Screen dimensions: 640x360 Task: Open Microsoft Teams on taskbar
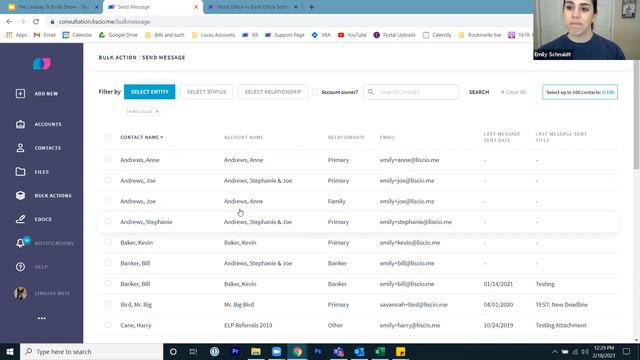[338, 351]
